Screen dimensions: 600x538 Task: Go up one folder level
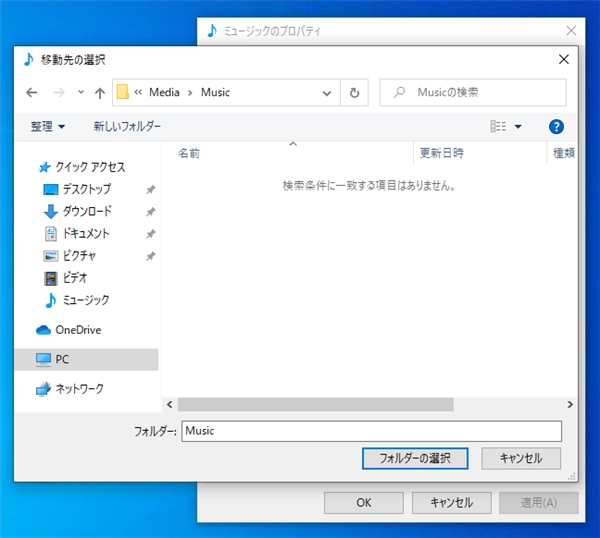(x=100, y=93)
